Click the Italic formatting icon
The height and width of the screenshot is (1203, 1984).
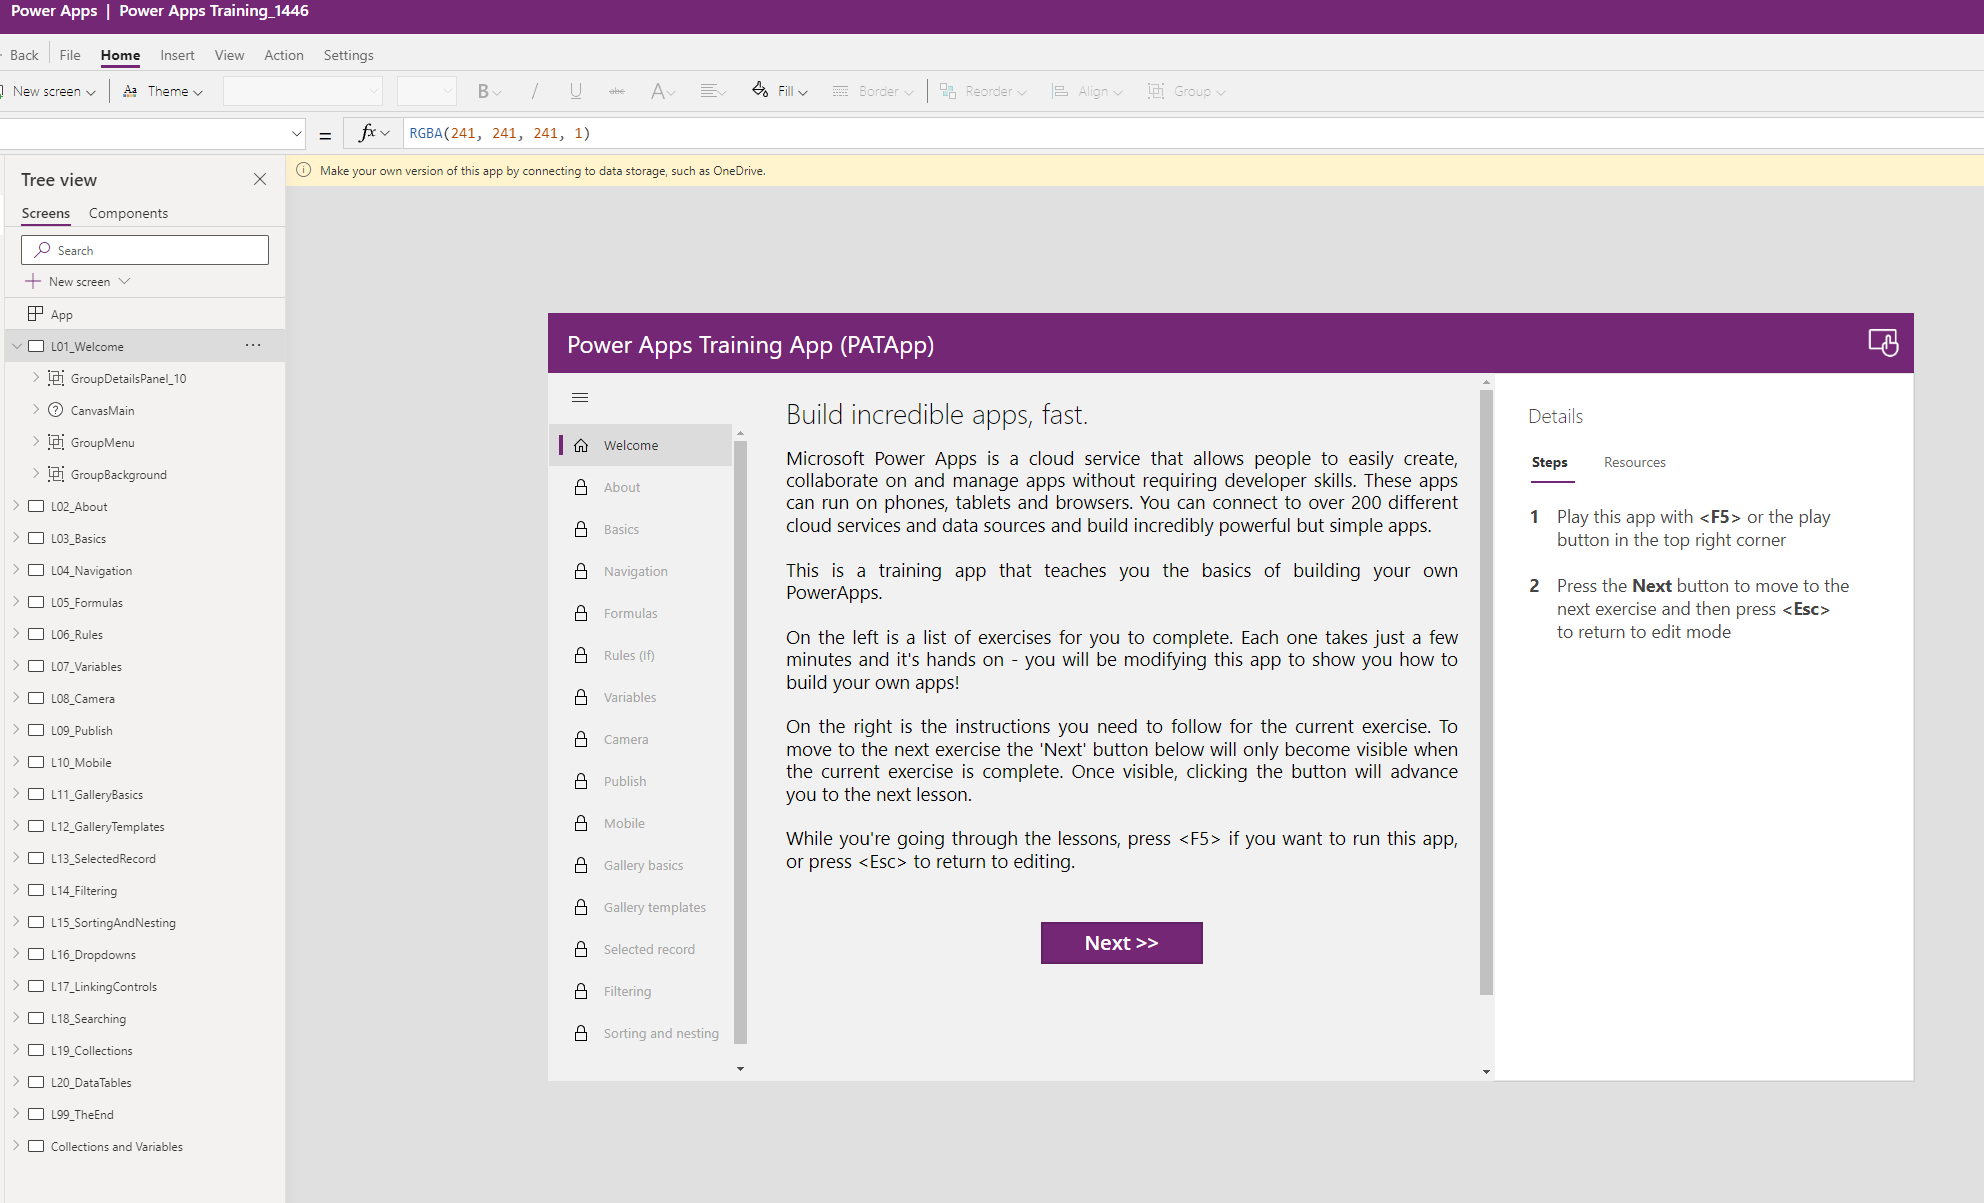(x=535, y=91)
